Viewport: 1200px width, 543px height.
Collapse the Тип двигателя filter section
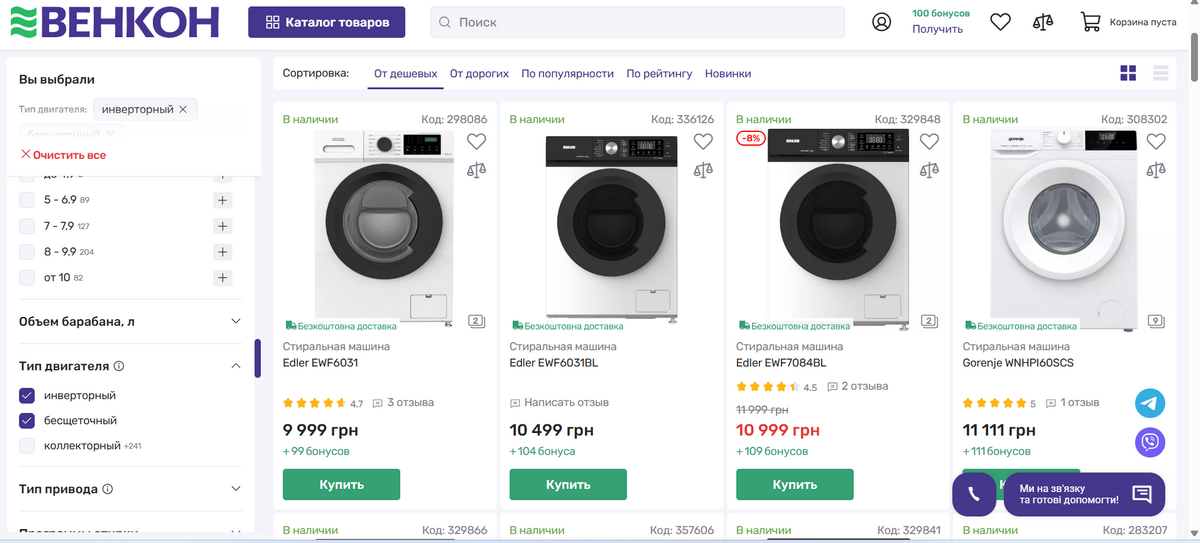tap(236, 366)
